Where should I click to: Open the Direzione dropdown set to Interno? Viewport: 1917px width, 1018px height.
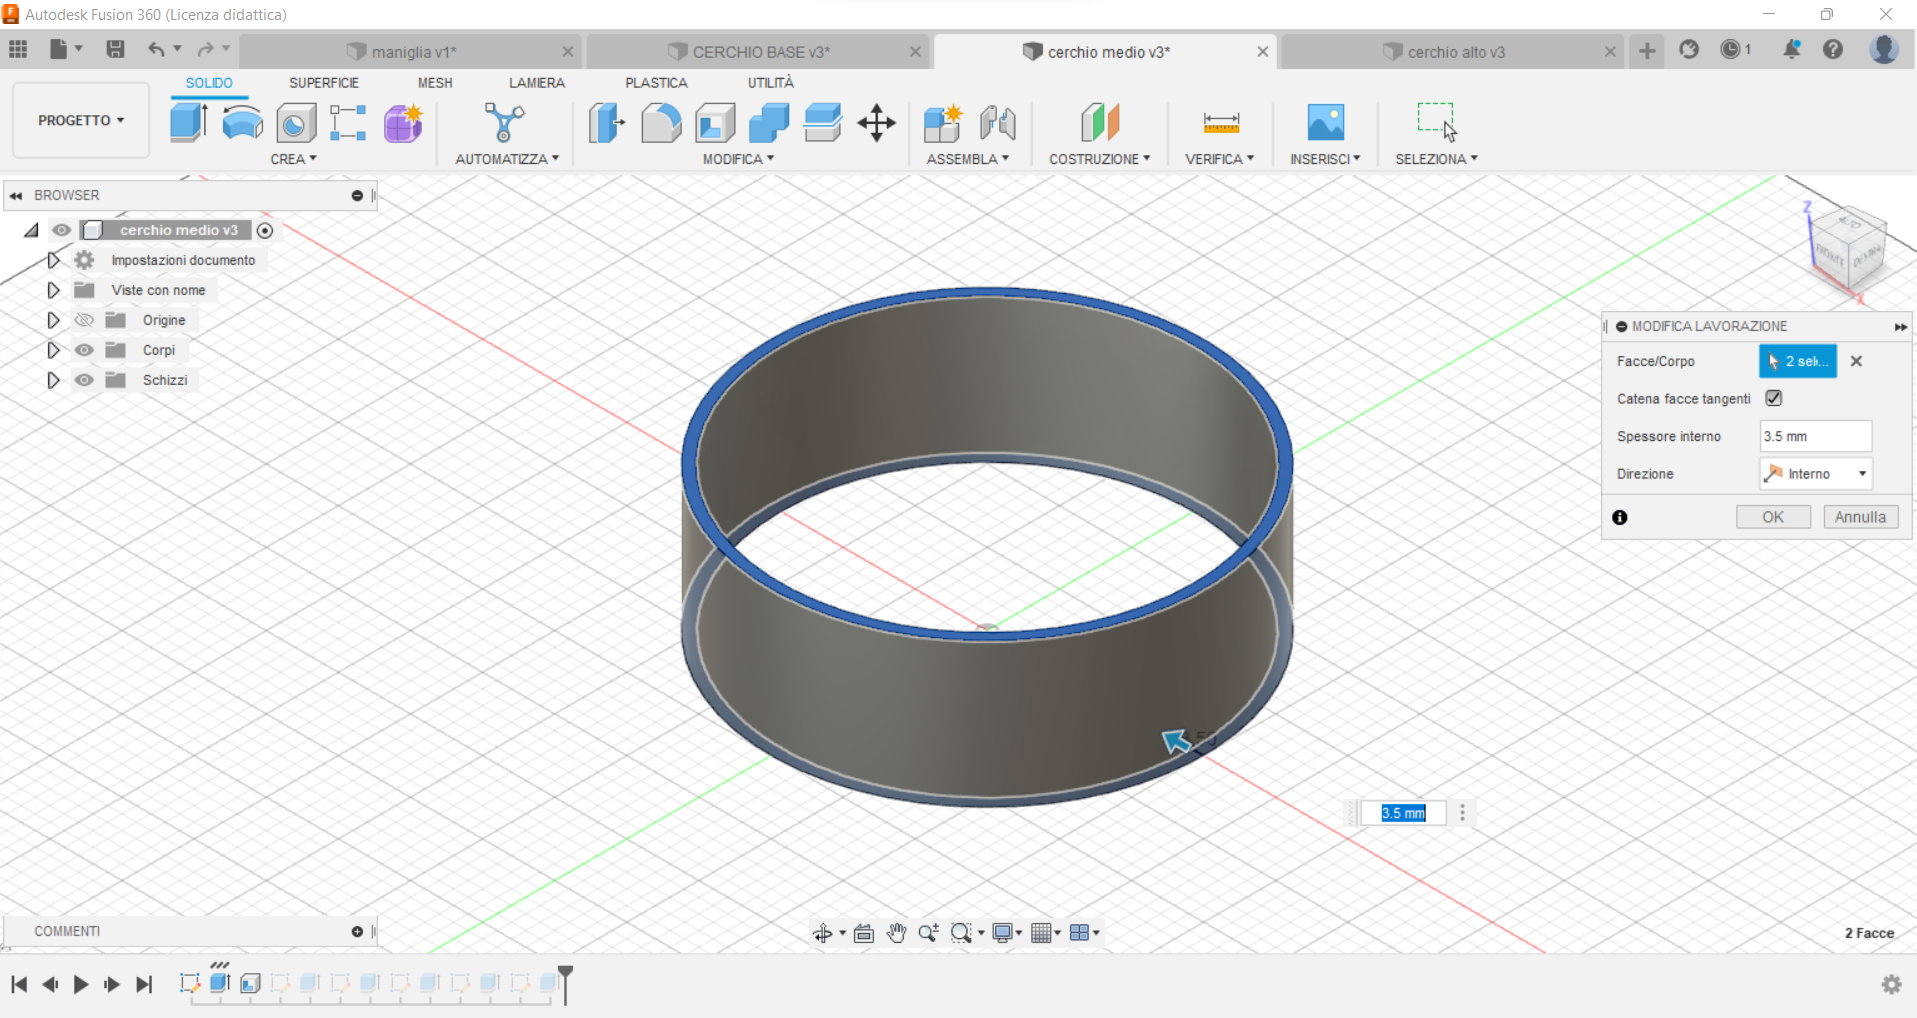(1815, 472)
